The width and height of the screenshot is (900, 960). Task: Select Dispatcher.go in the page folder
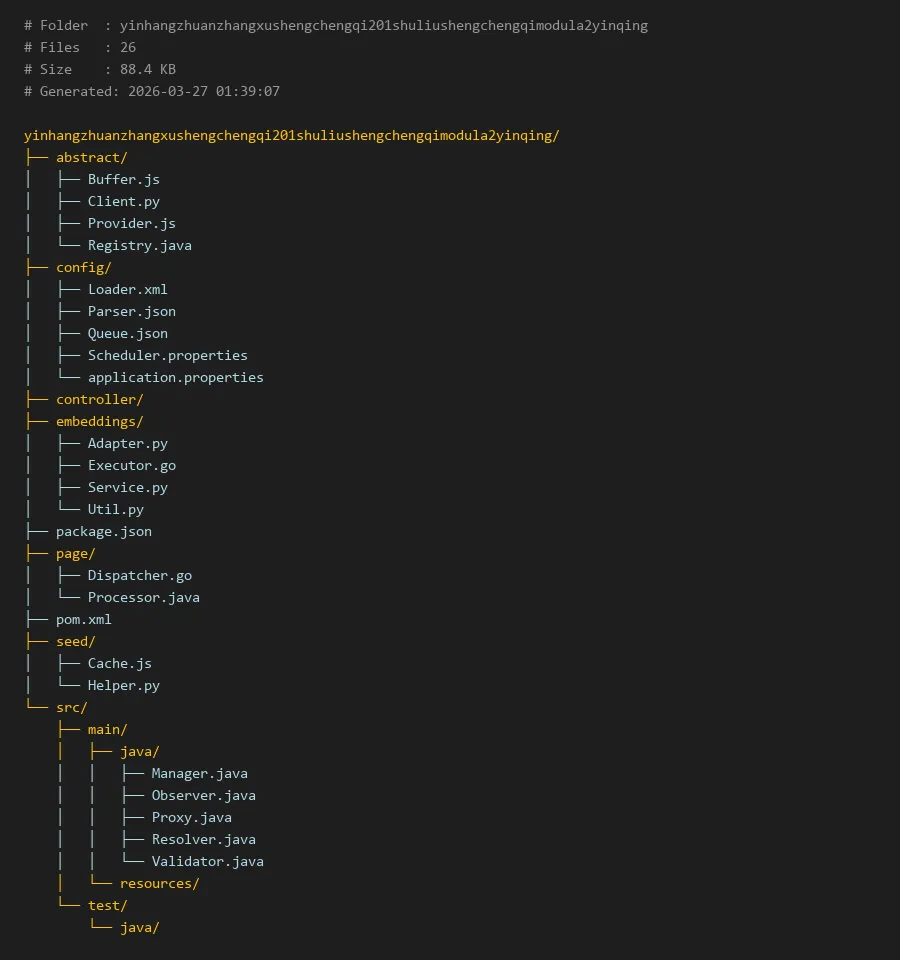[x=139, y=575]
